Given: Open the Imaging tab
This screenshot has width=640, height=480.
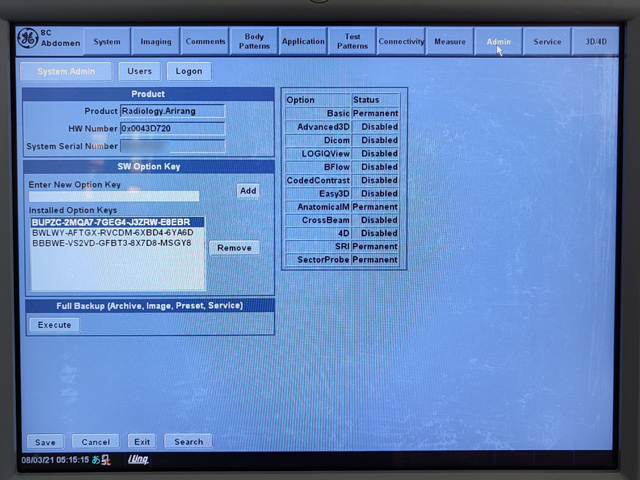Looking at the screenshot, I should [156, 41].
